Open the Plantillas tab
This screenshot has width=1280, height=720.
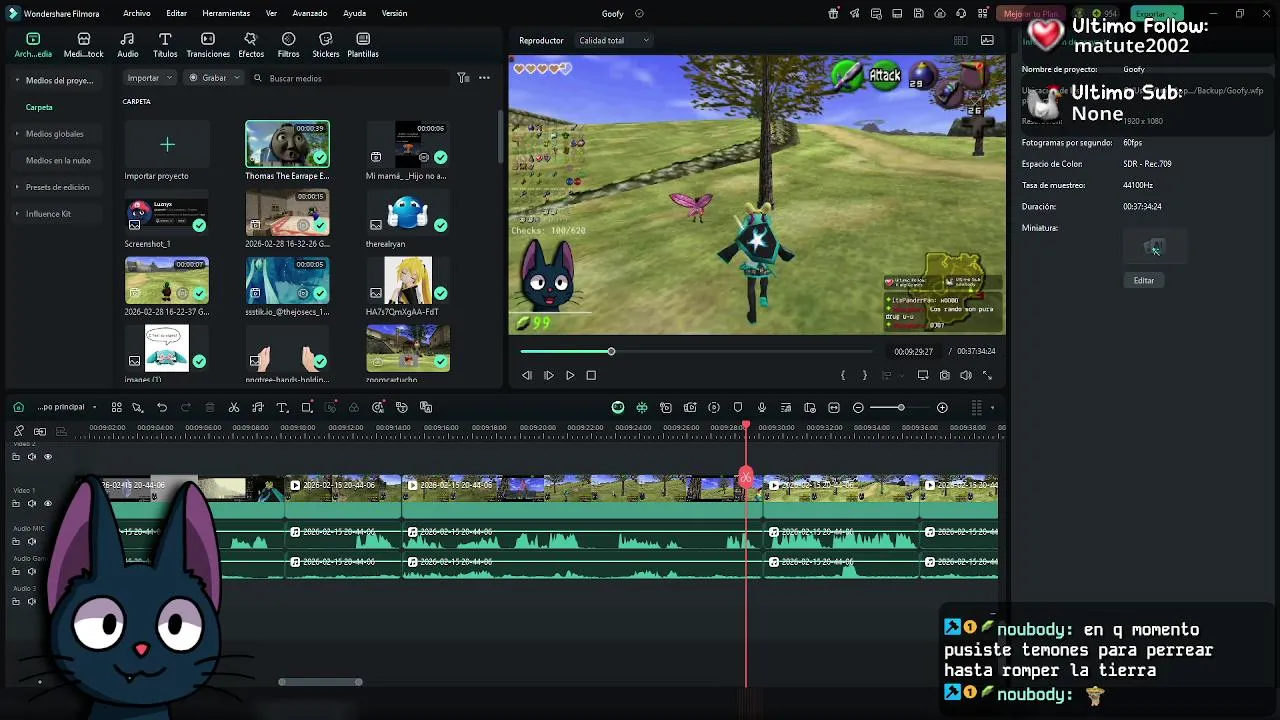(363, 45)
